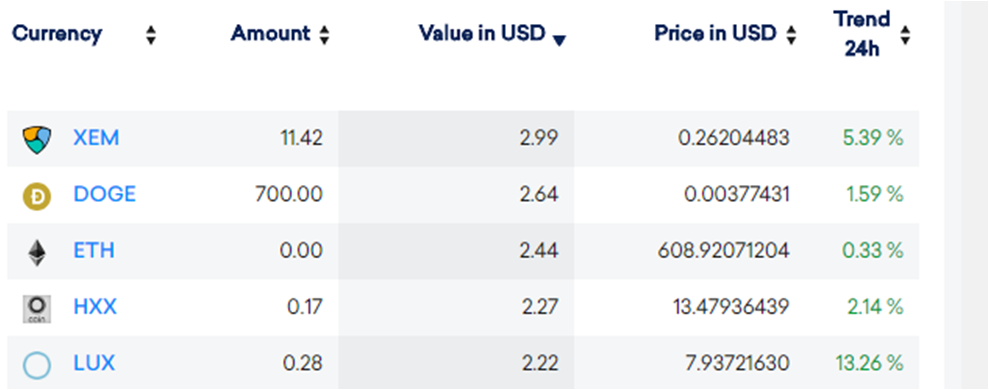Toggle Value in USD descending sort arrow

tap(559, 41)
